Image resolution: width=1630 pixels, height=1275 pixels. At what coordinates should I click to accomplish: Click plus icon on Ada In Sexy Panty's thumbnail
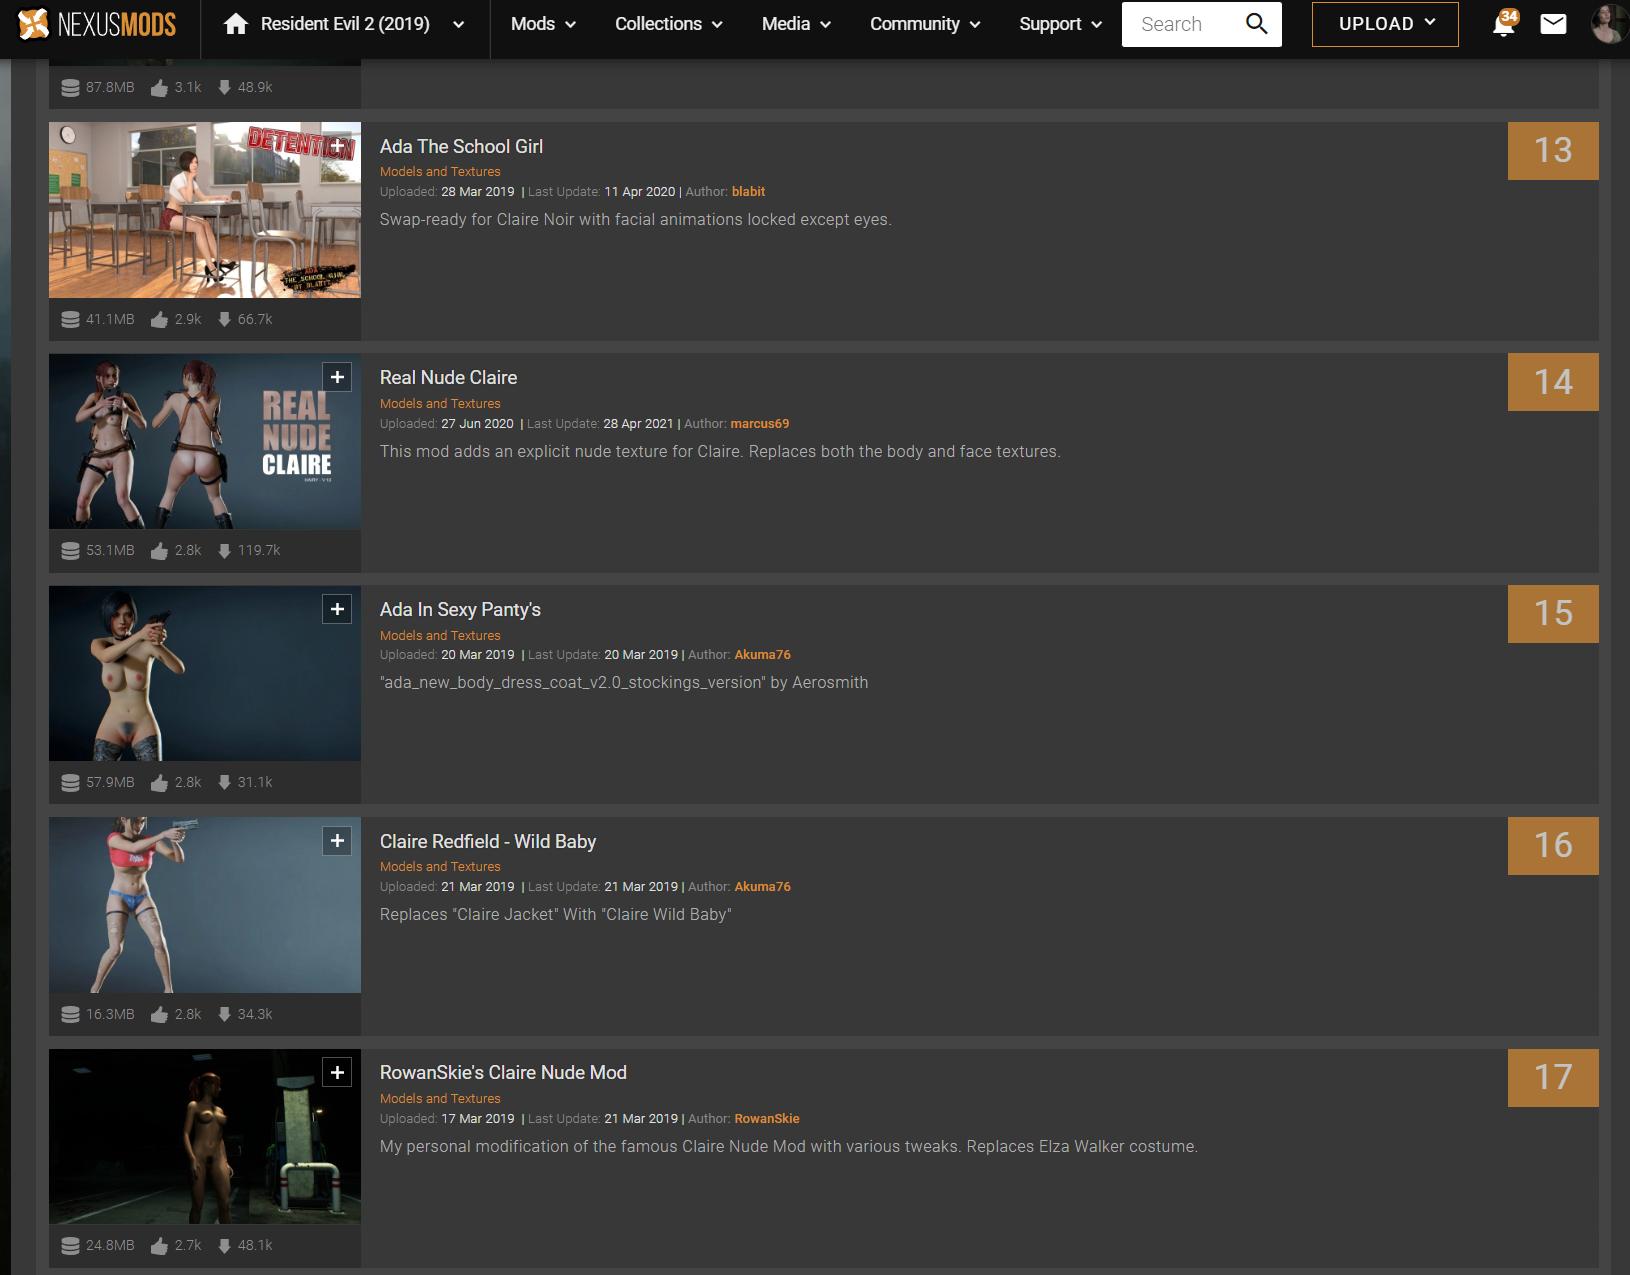(337, 609)
